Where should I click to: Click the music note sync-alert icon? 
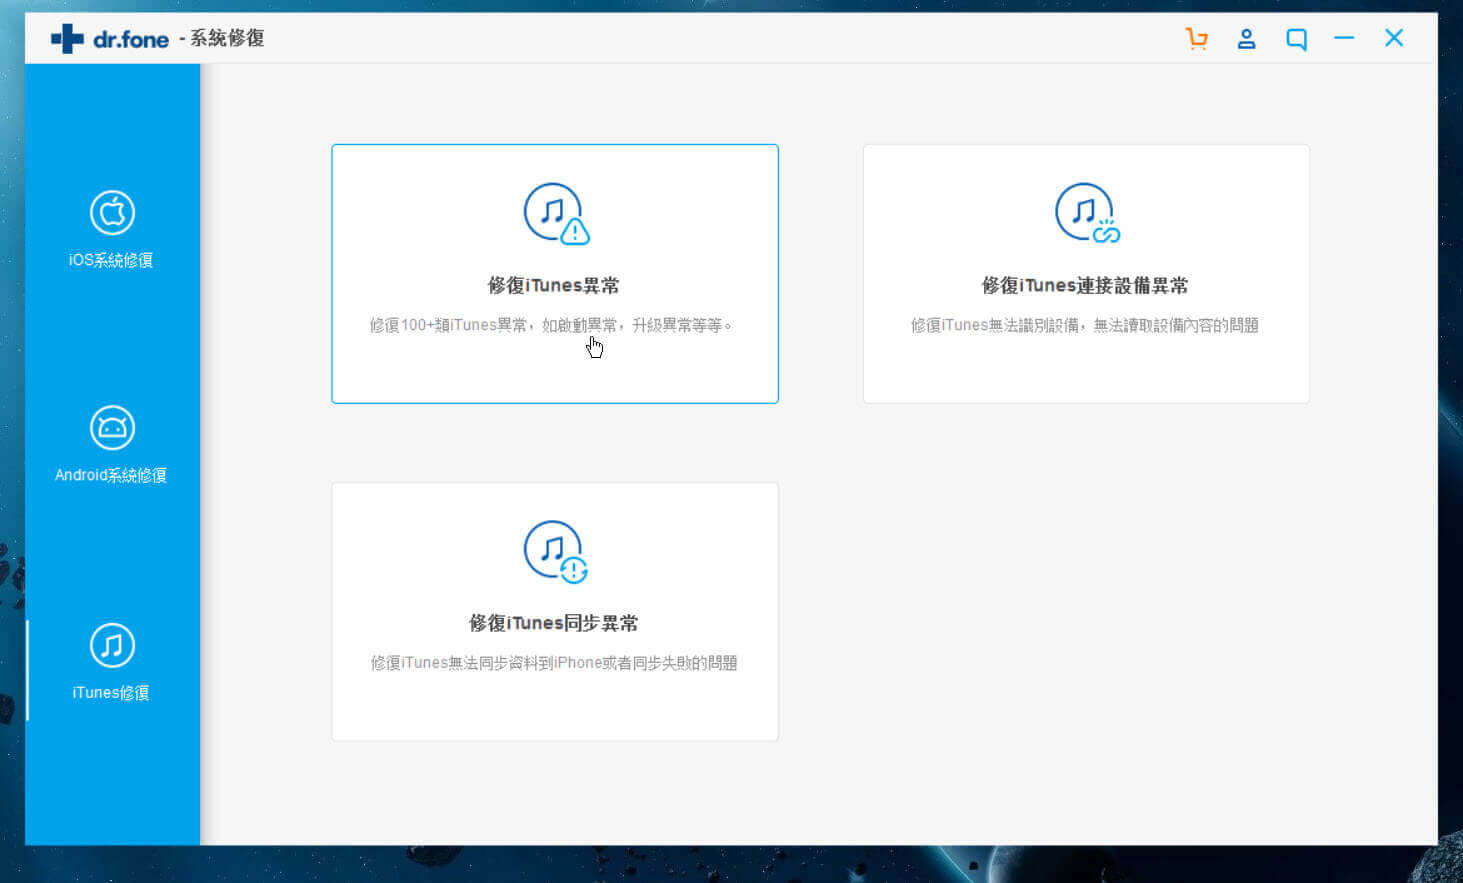tap(556, 551)
